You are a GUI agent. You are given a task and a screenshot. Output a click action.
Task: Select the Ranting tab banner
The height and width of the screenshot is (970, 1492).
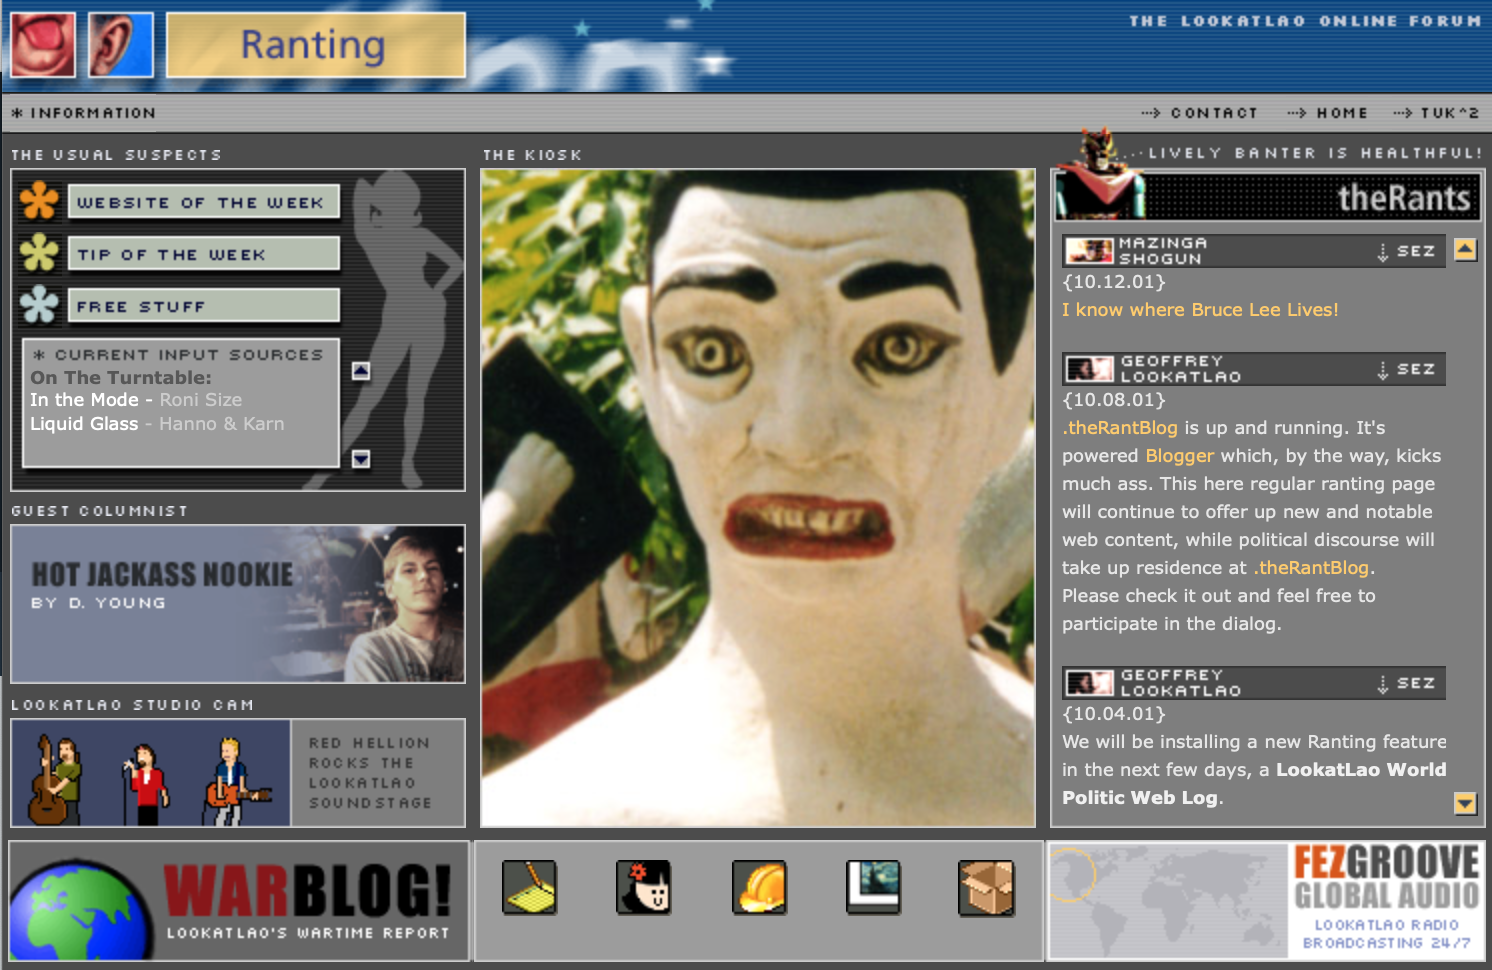[315, 44]
